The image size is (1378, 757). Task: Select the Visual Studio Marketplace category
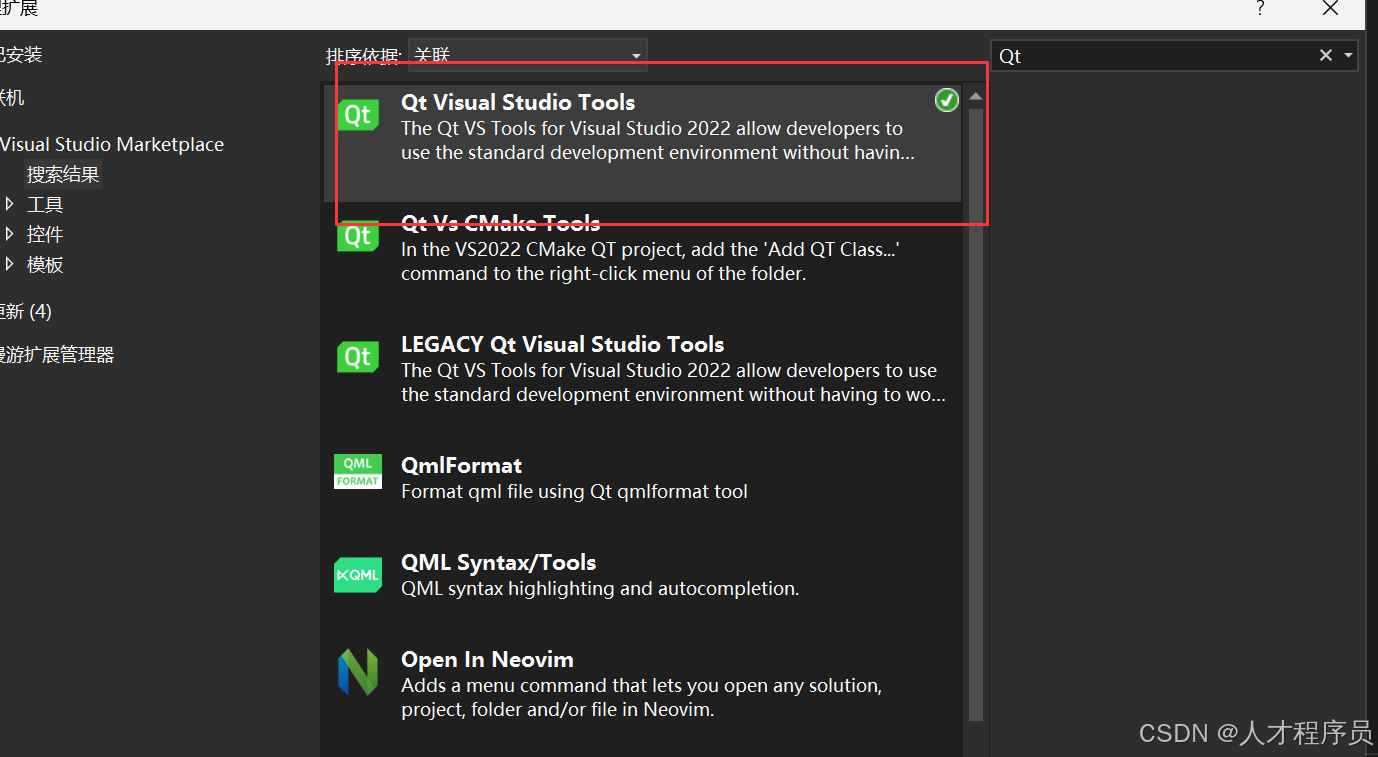click(112, 145)
